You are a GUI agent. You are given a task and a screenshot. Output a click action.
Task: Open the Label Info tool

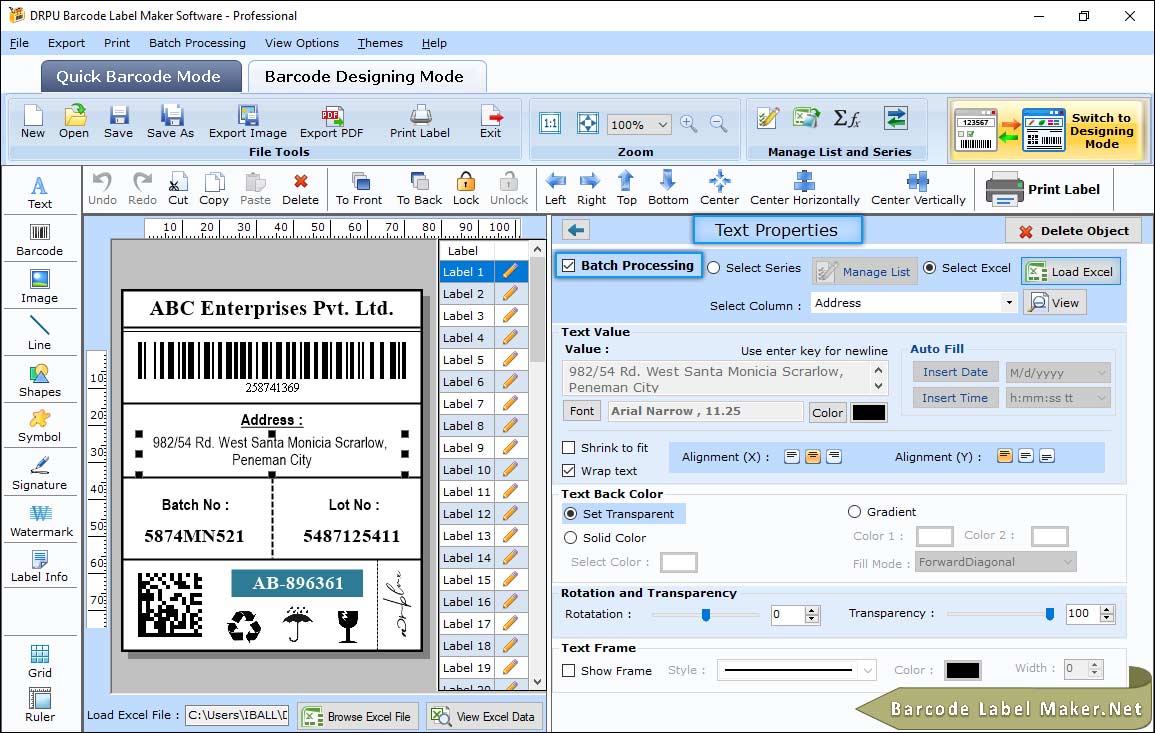tap(40, 567)
